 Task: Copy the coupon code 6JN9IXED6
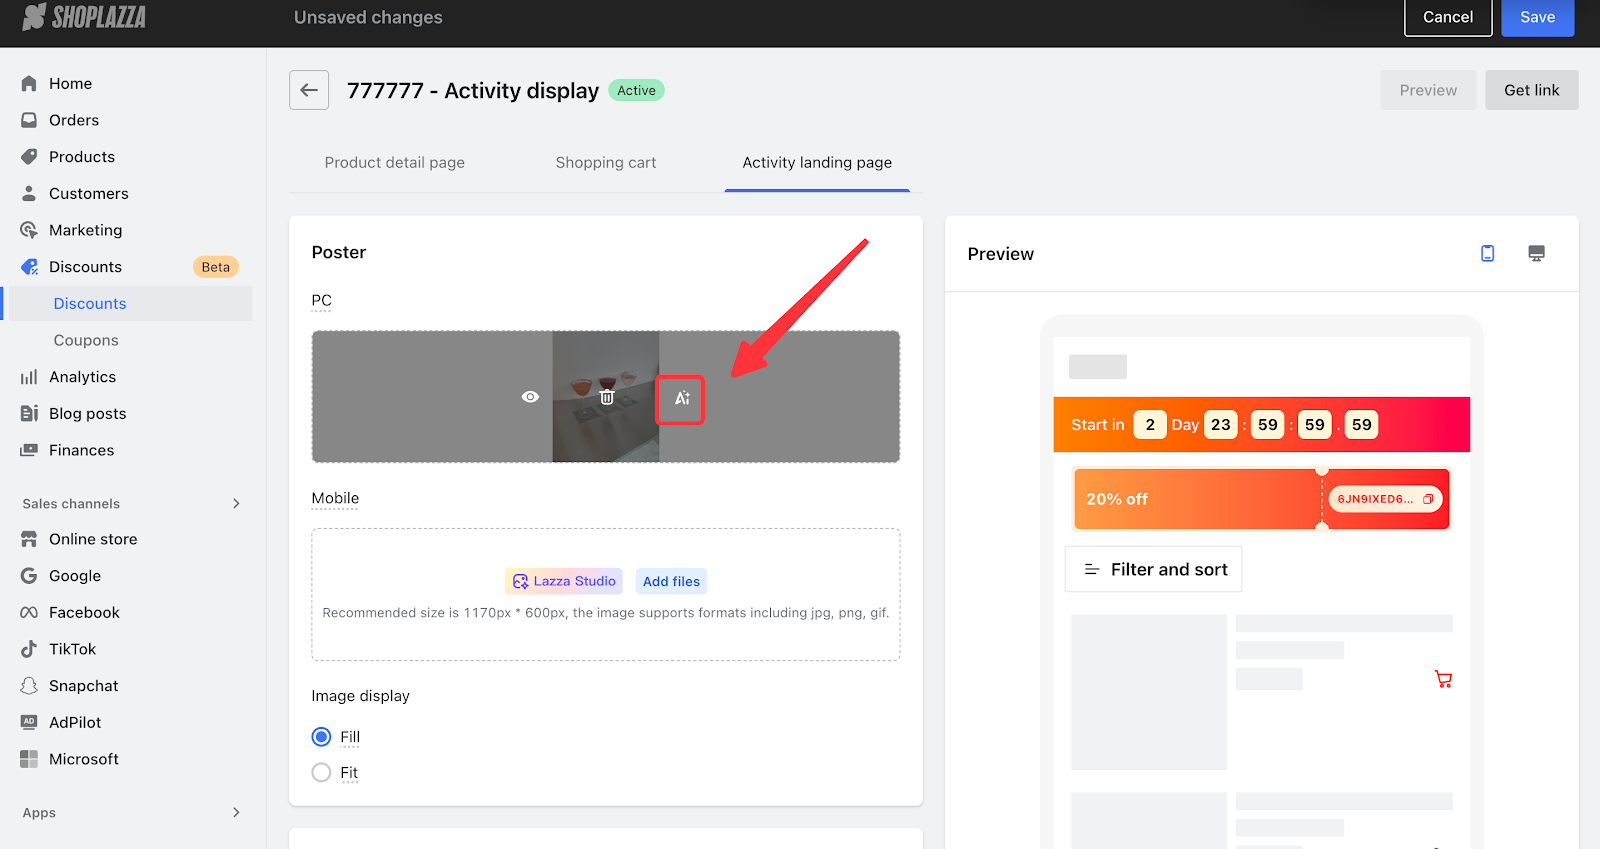(x=1428, y=499)
